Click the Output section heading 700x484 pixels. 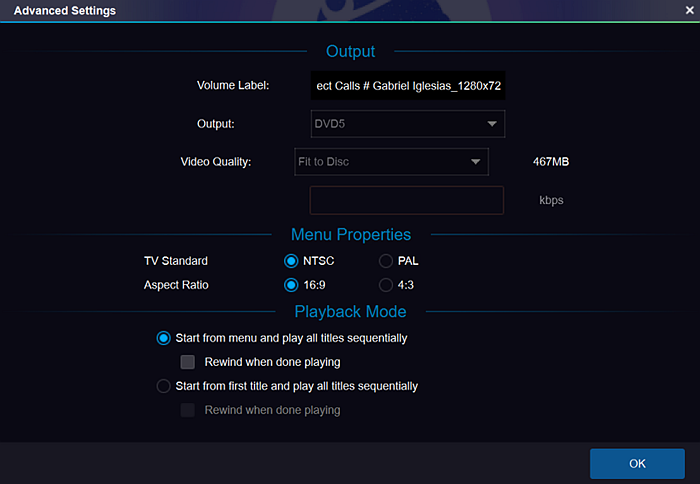click(x=350, y=51)
